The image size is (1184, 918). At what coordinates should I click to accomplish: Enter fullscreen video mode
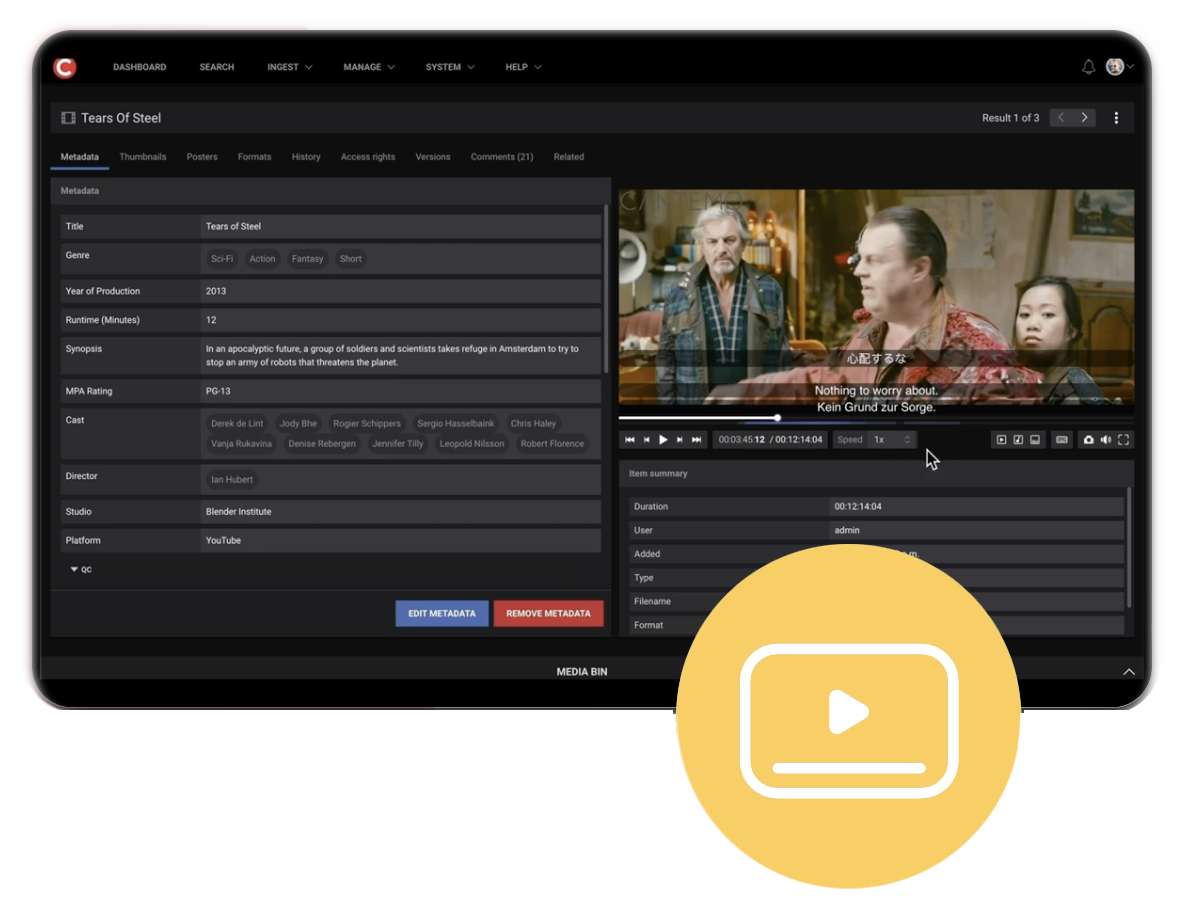pos(1124,439)
